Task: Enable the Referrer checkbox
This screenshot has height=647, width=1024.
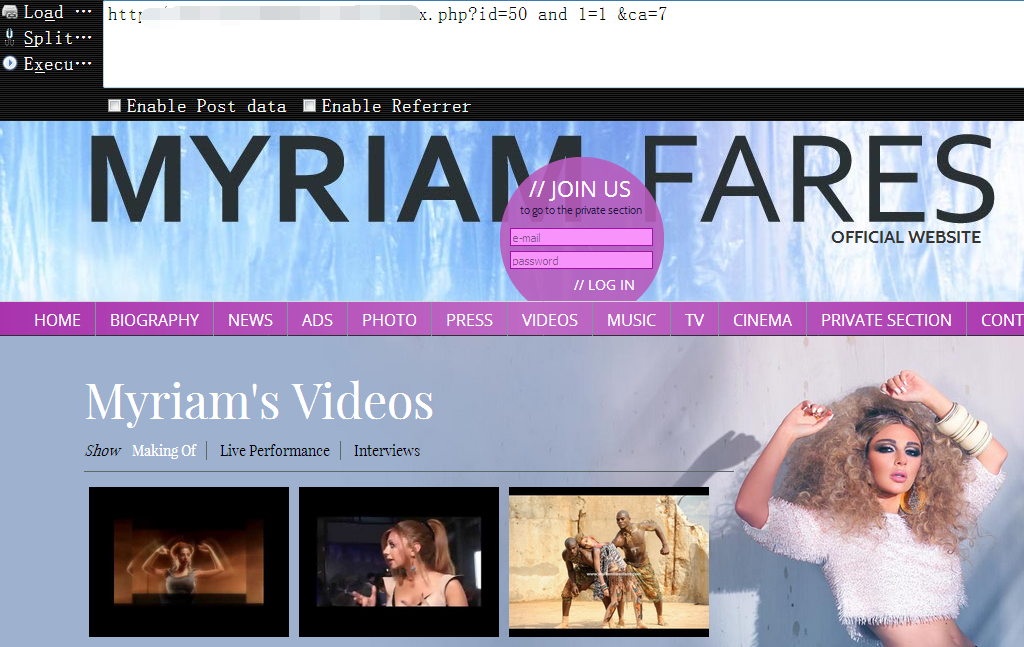Action: point(310,106)
